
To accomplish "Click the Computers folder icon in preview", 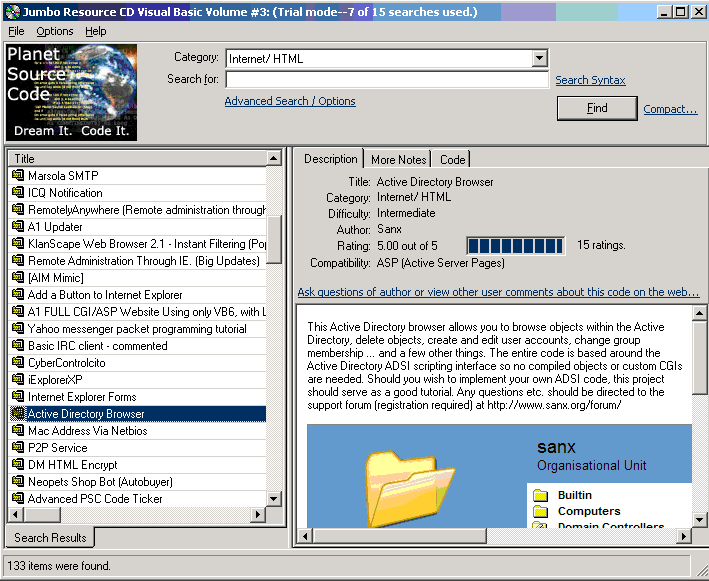I will click(540, 511).
